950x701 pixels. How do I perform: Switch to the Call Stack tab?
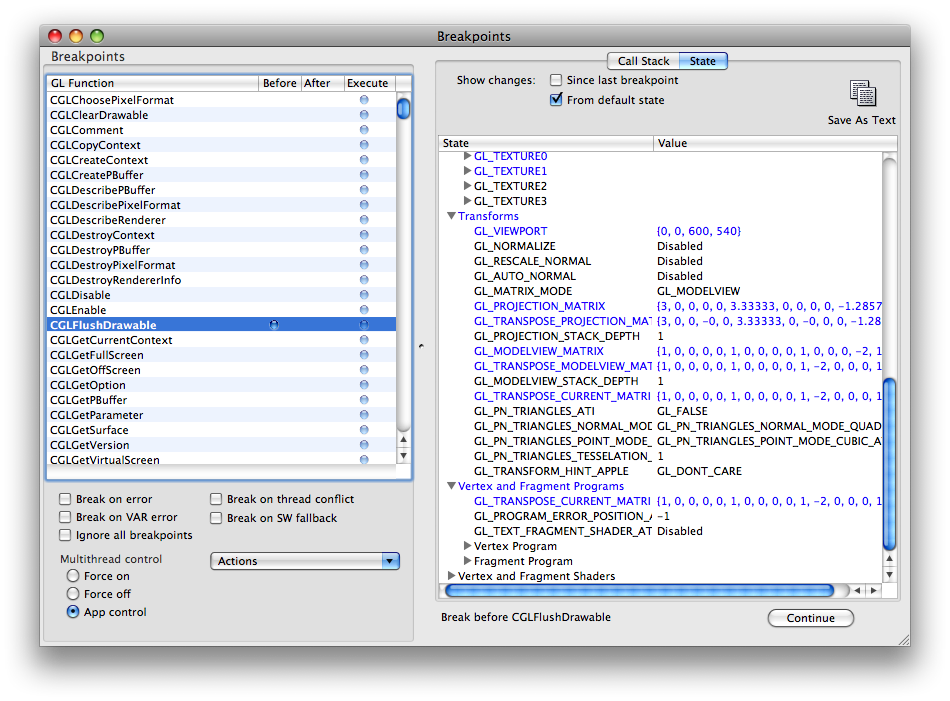pos(643,61)
